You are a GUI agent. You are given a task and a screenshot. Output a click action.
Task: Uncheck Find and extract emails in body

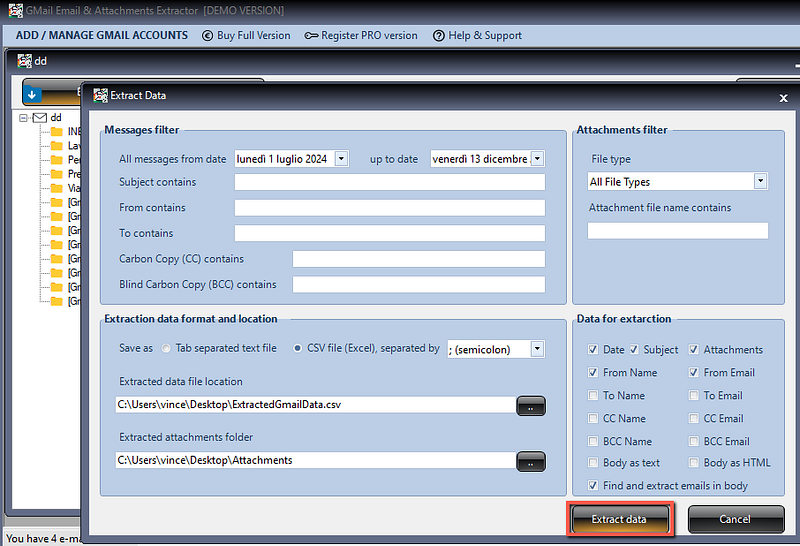(x=593, y=485)
